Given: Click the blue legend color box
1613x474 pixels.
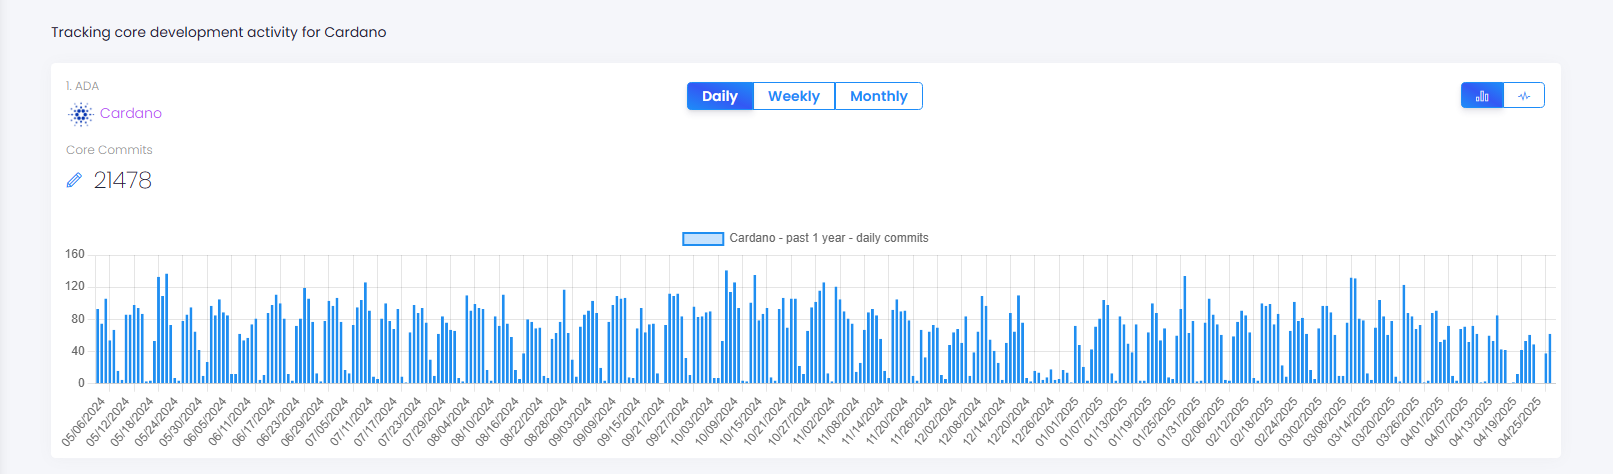Looking at the screenshot, I should pos(702,239).
